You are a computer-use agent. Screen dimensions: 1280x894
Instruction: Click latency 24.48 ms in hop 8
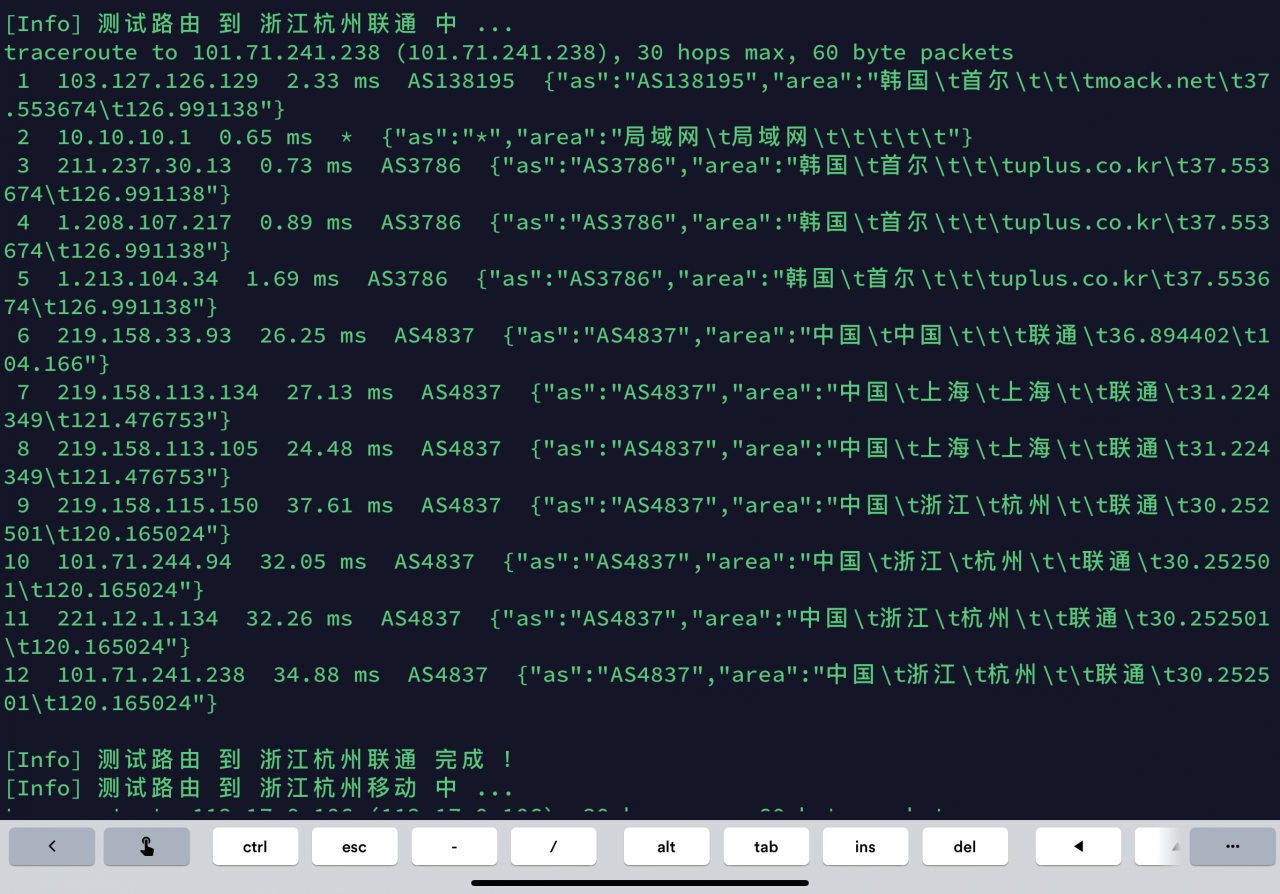pos(340,449)
